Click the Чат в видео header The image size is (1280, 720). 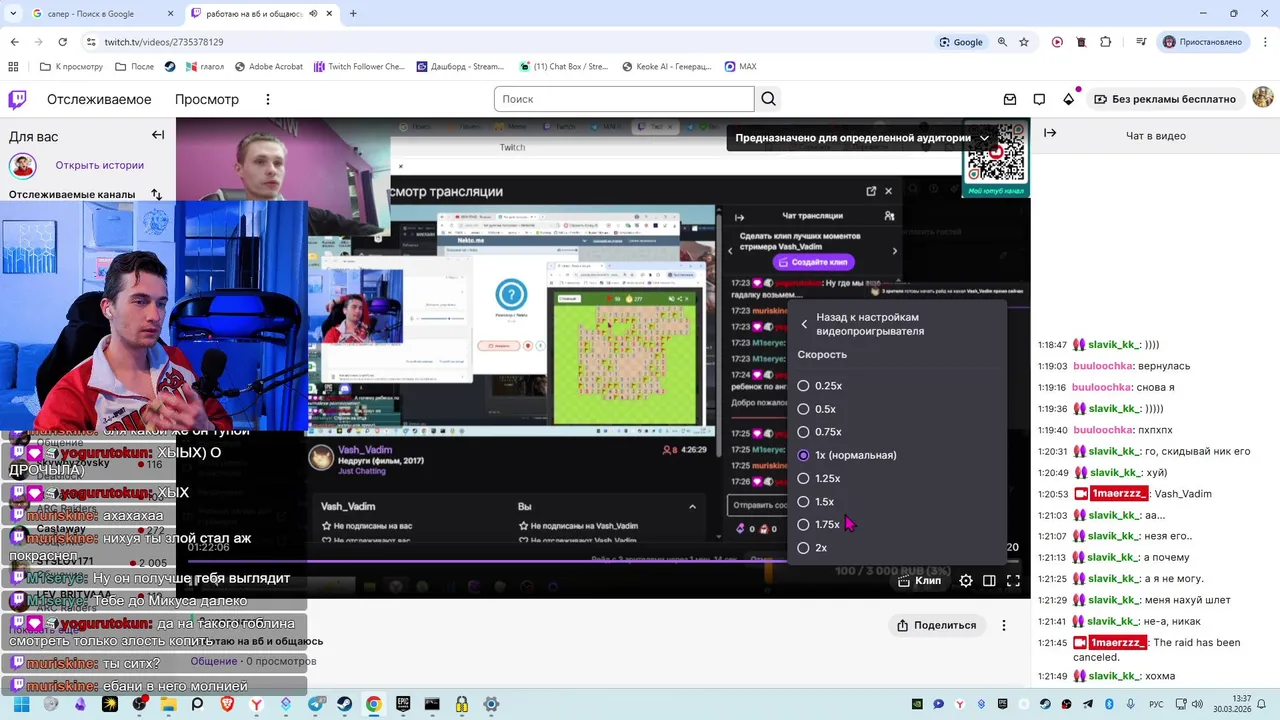pyautogui.click(x=1156, y=136)
